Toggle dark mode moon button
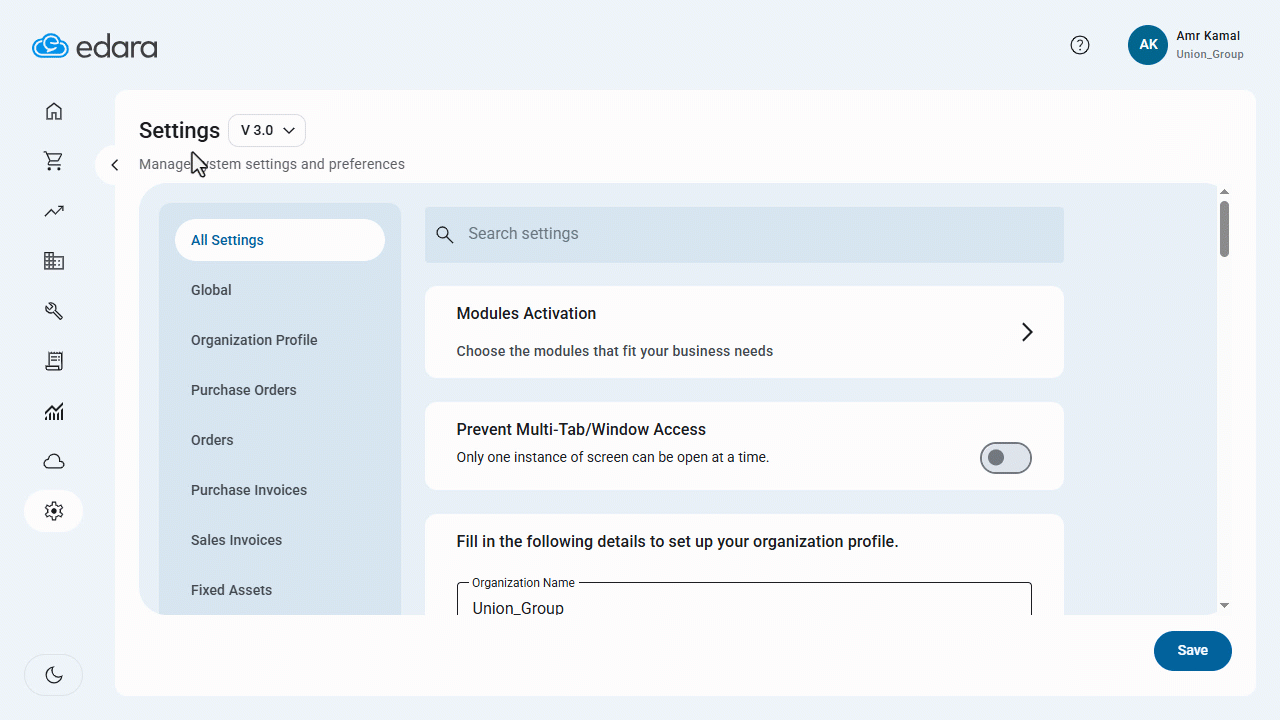This screenshot has width=1280, height=720. 54,675
